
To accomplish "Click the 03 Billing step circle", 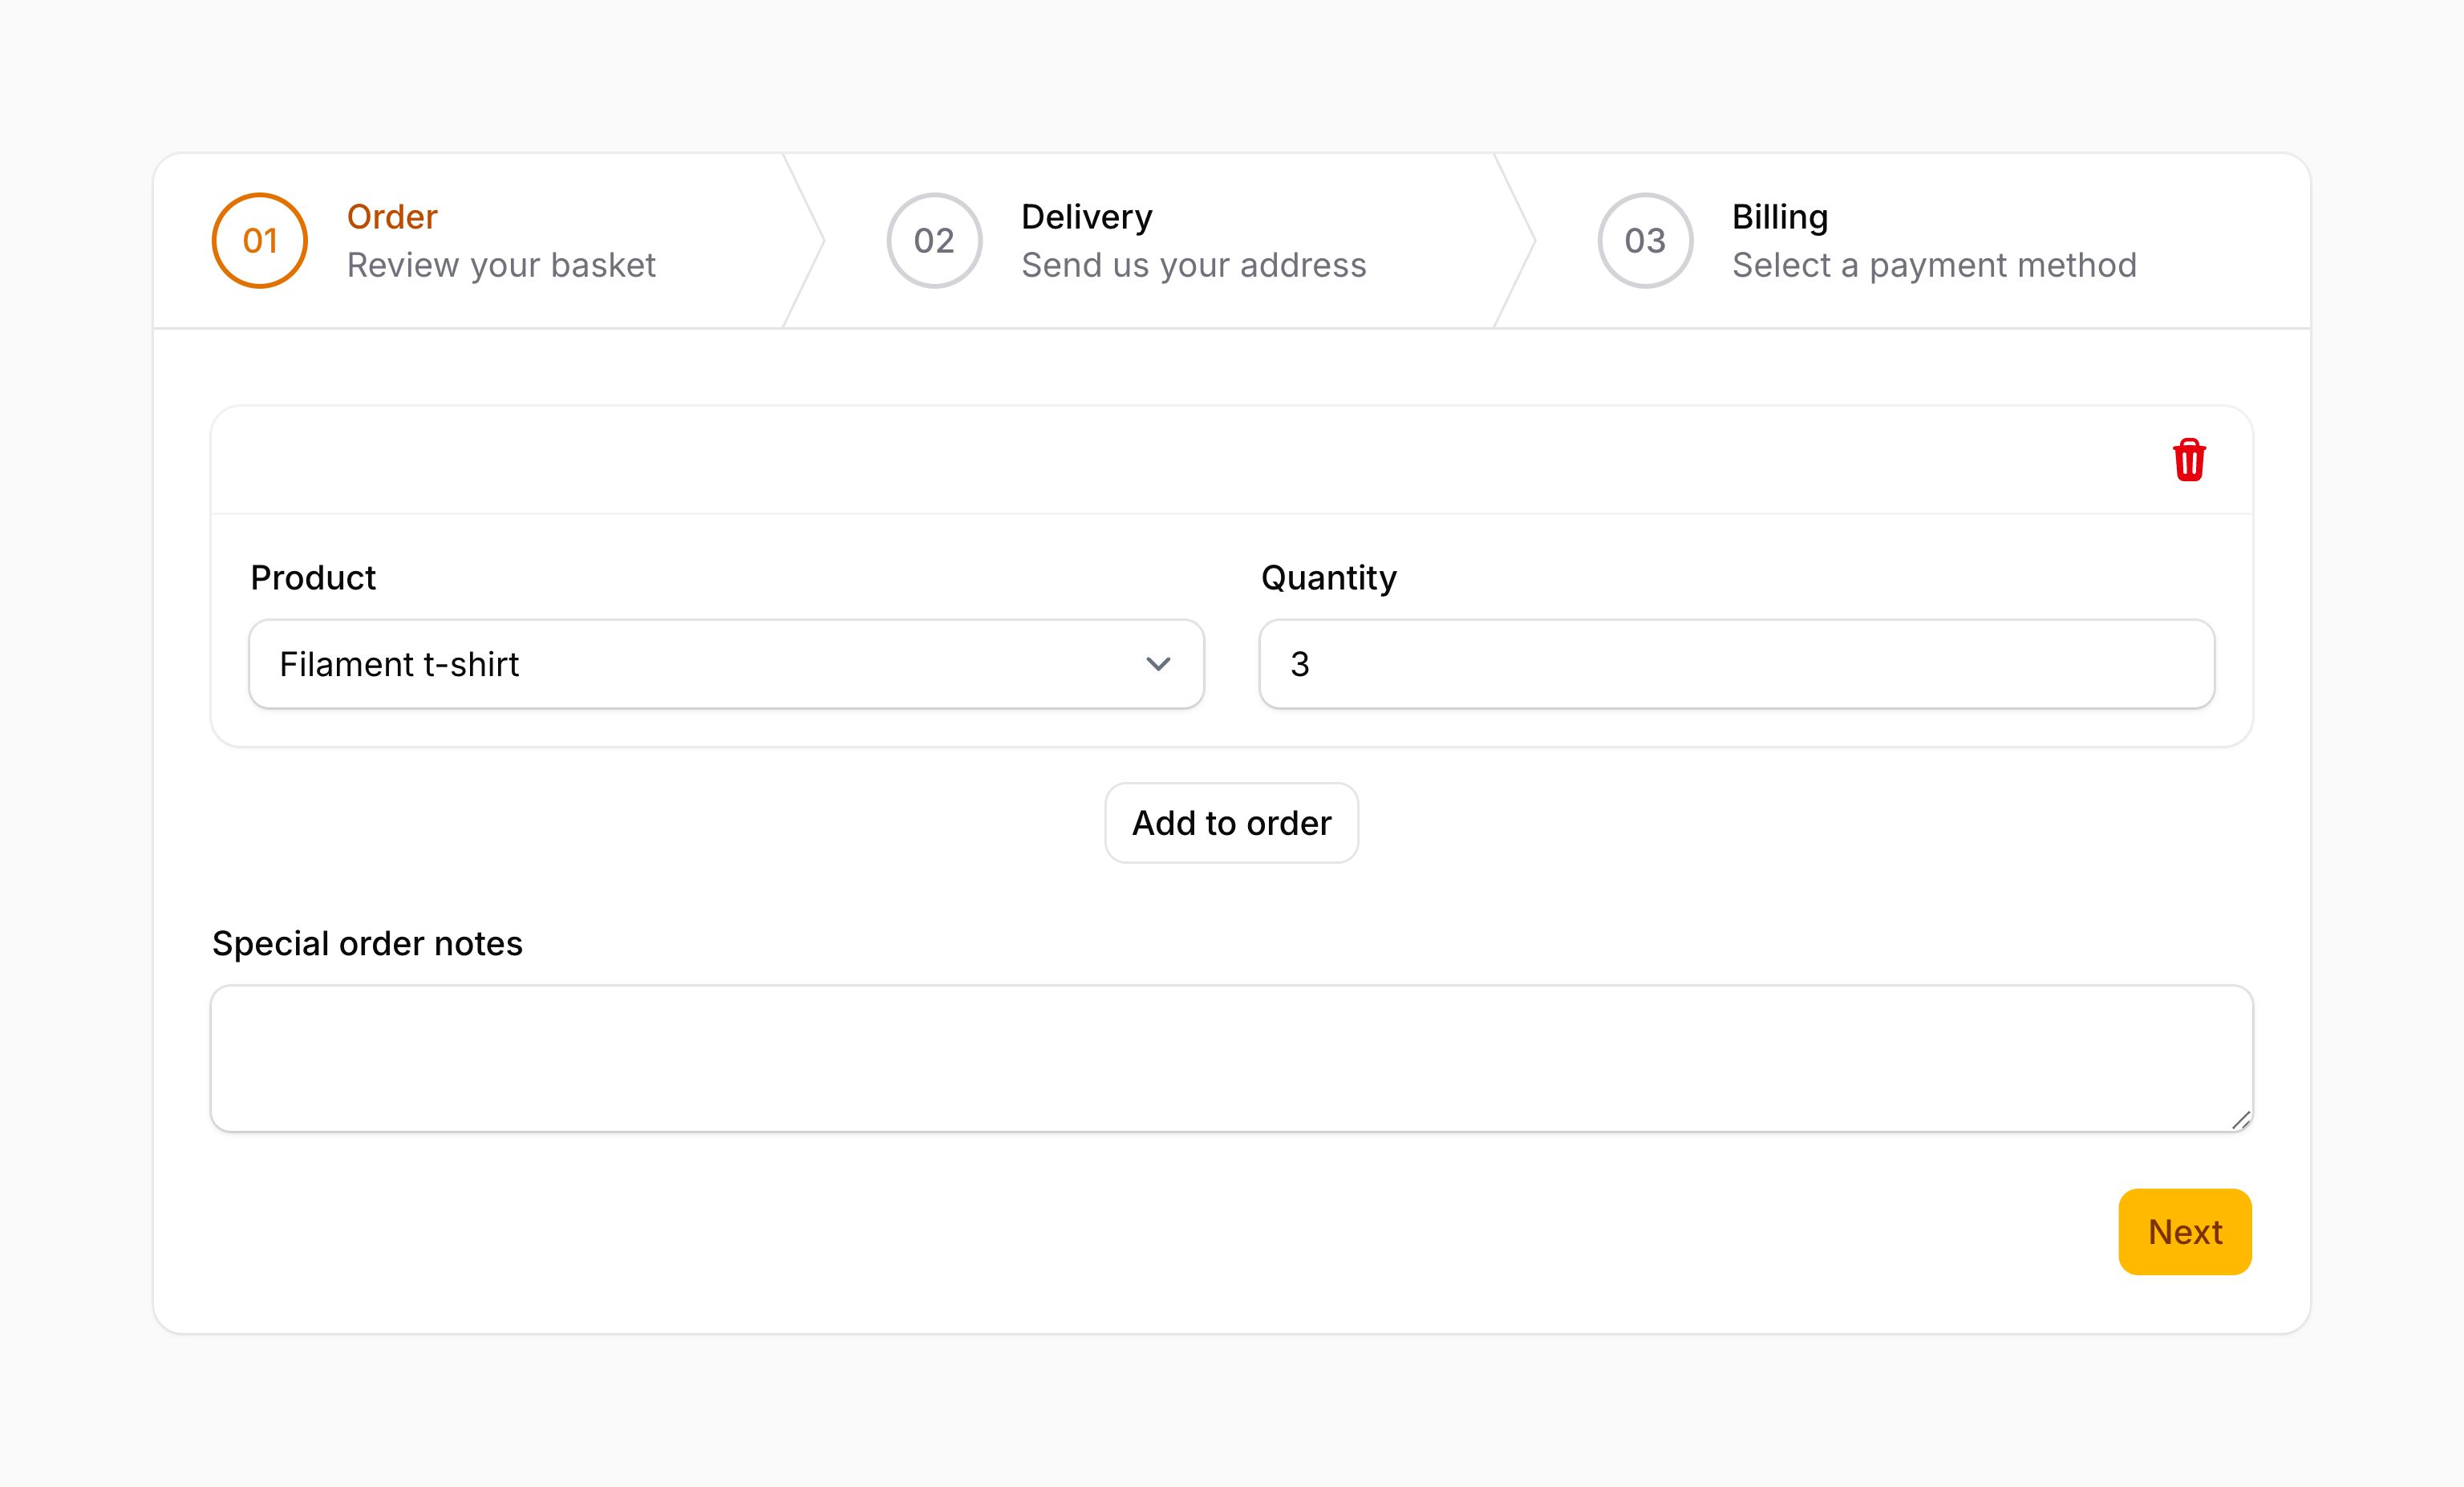I will (x=1645, y=241).
